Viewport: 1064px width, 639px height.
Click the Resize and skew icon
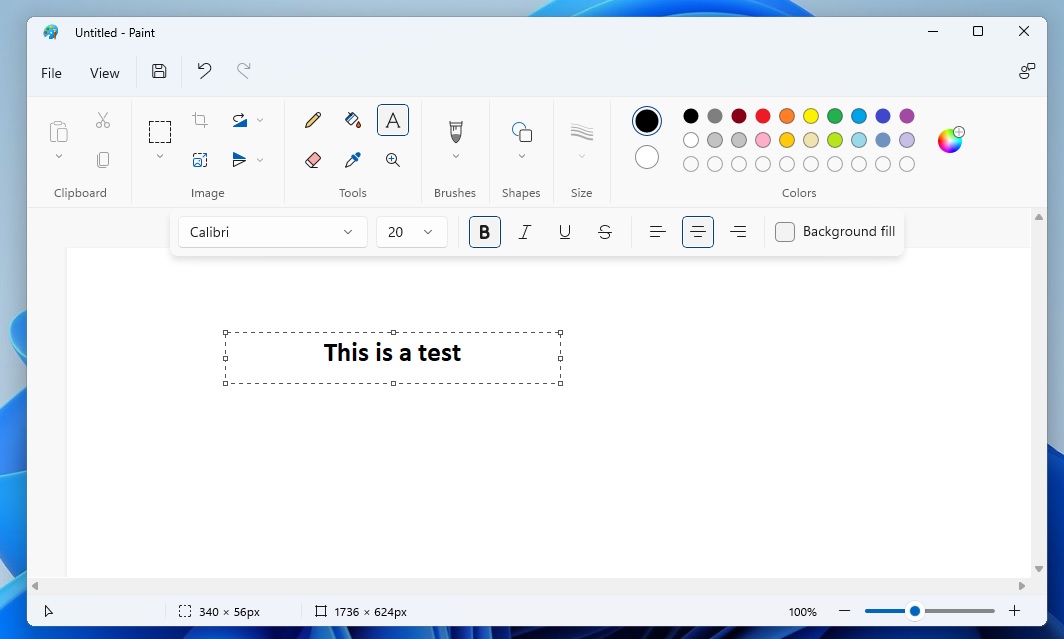click(200, 159)
